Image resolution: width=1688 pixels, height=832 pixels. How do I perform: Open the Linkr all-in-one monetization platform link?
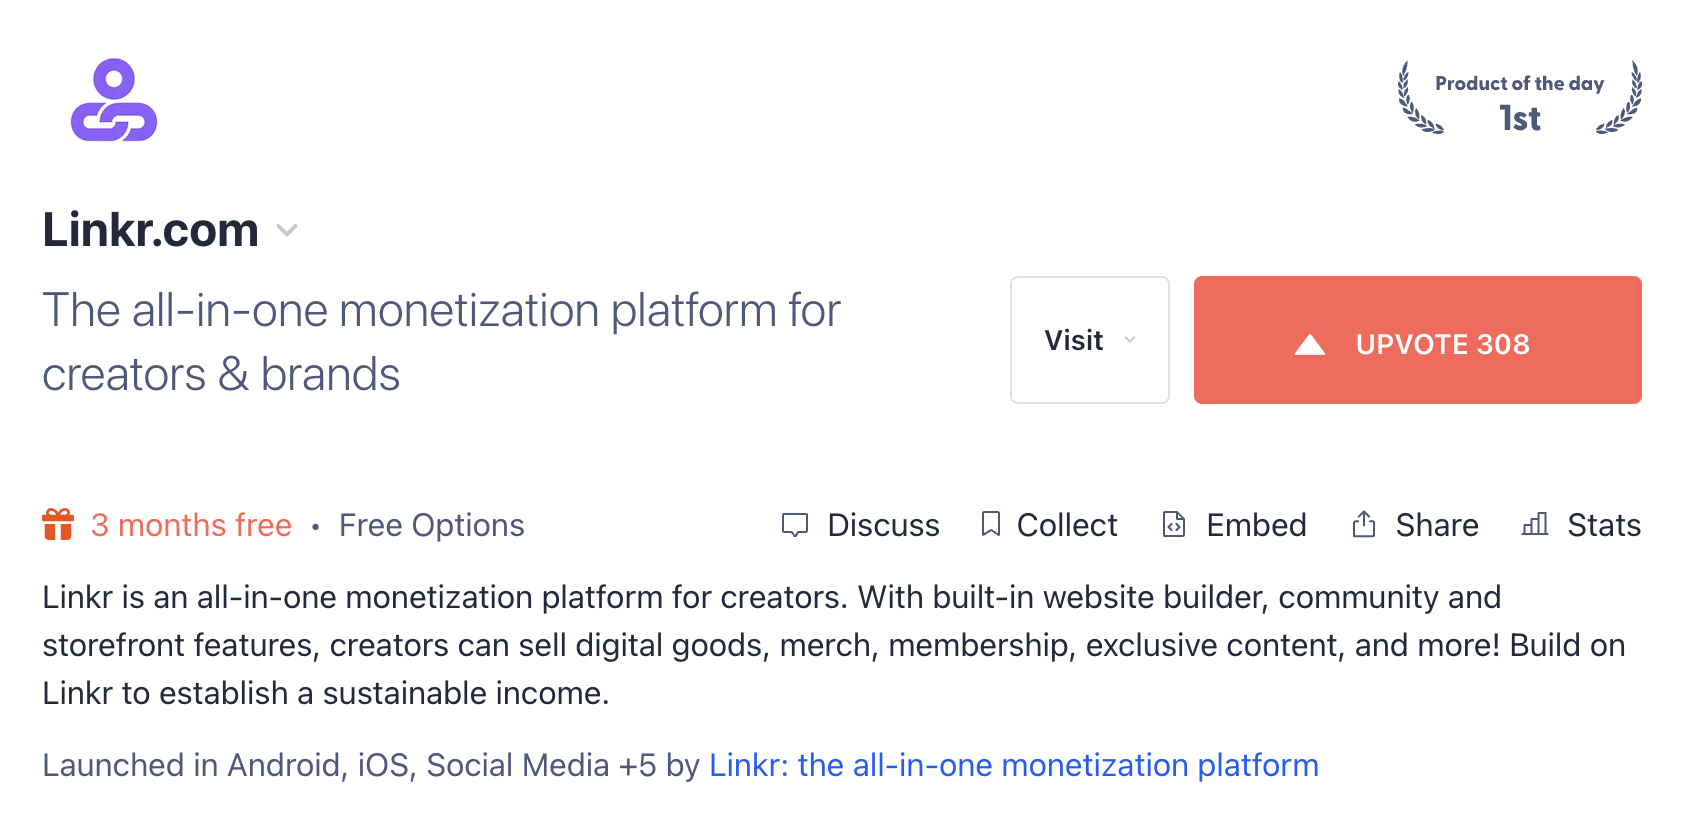tap(1014, 765)
